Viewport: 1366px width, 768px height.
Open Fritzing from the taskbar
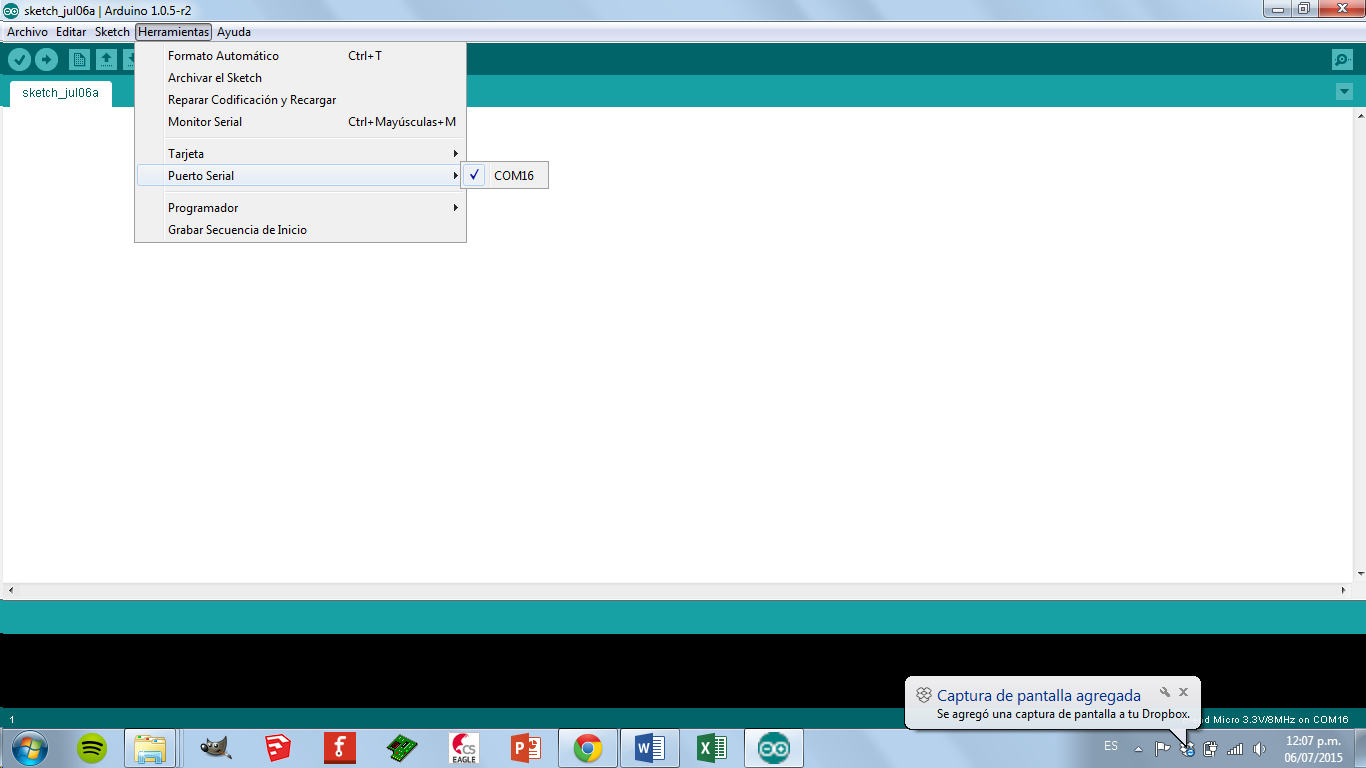(x=340, y=748)
